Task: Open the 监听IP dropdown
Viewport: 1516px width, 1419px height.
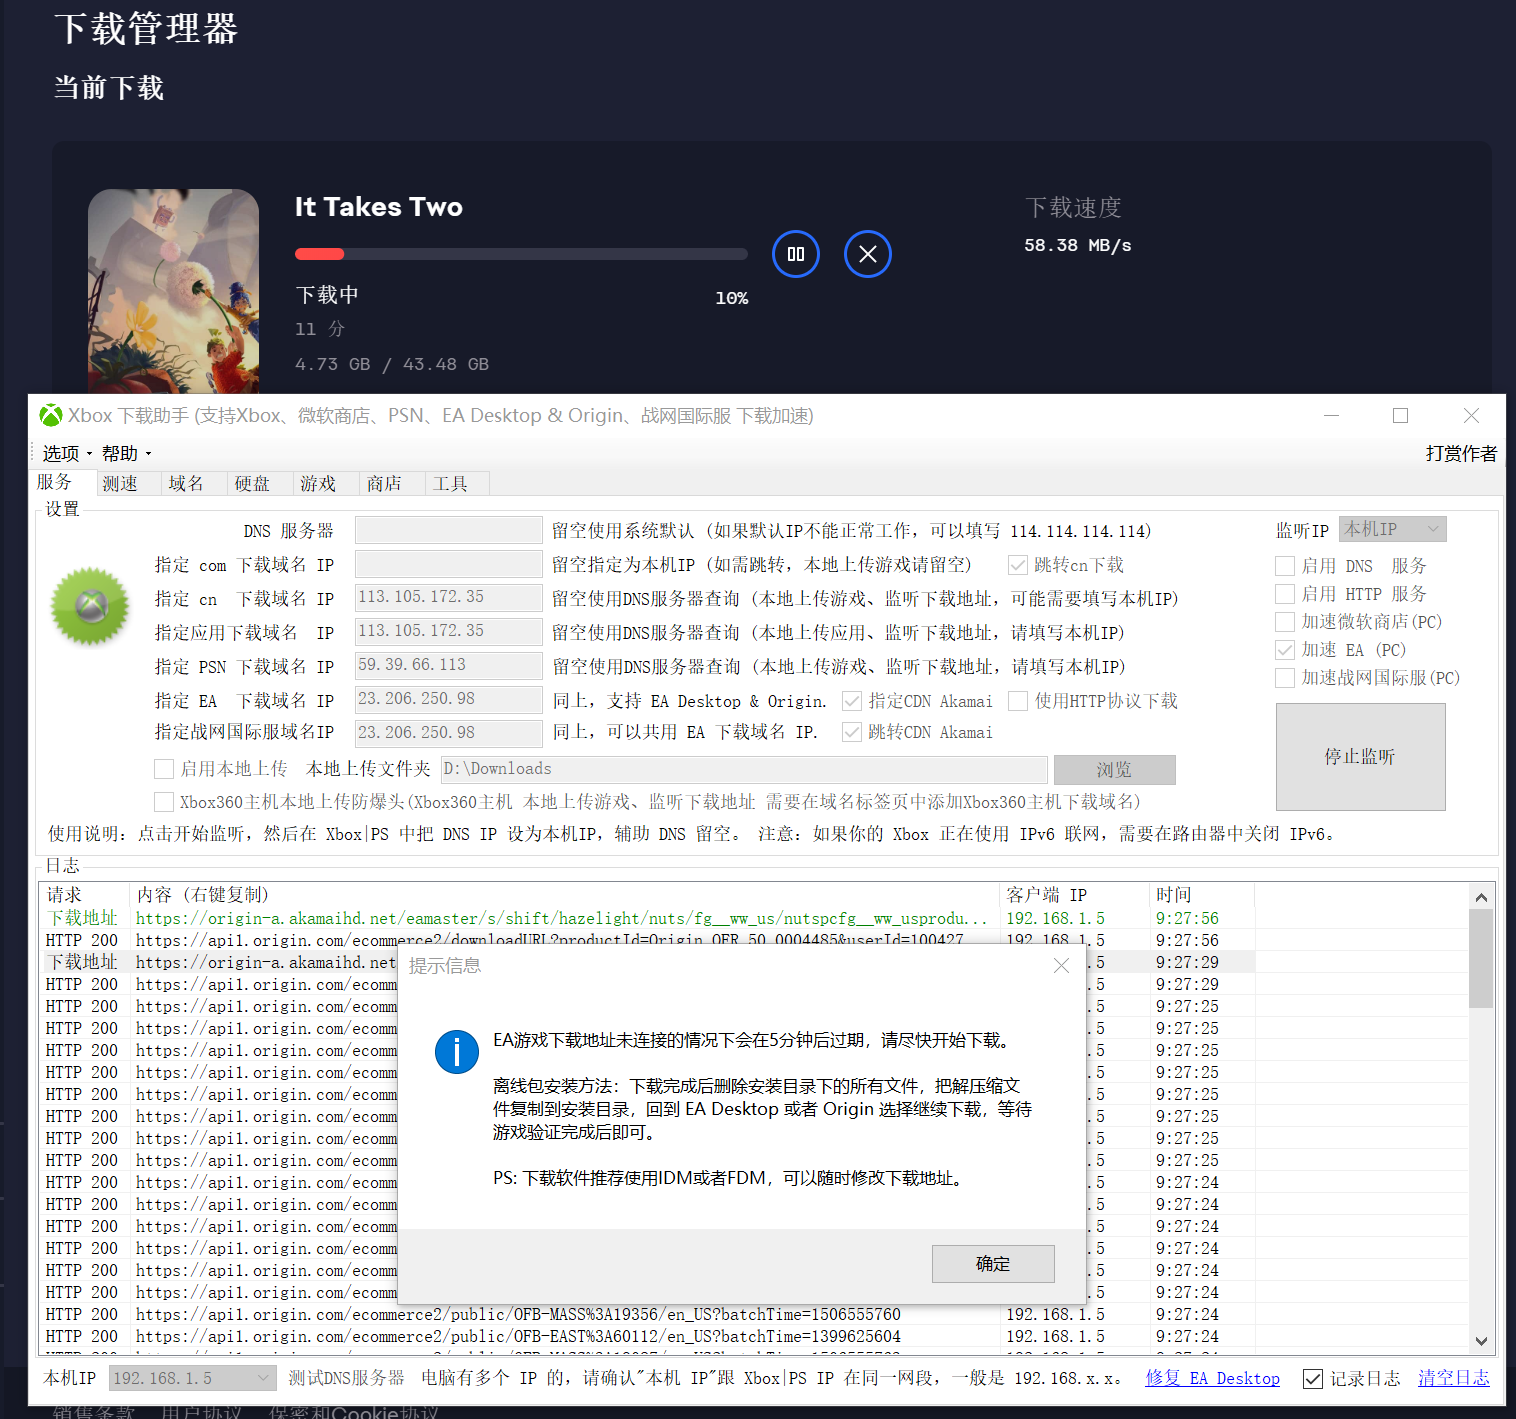Action: coord(1392,529)
